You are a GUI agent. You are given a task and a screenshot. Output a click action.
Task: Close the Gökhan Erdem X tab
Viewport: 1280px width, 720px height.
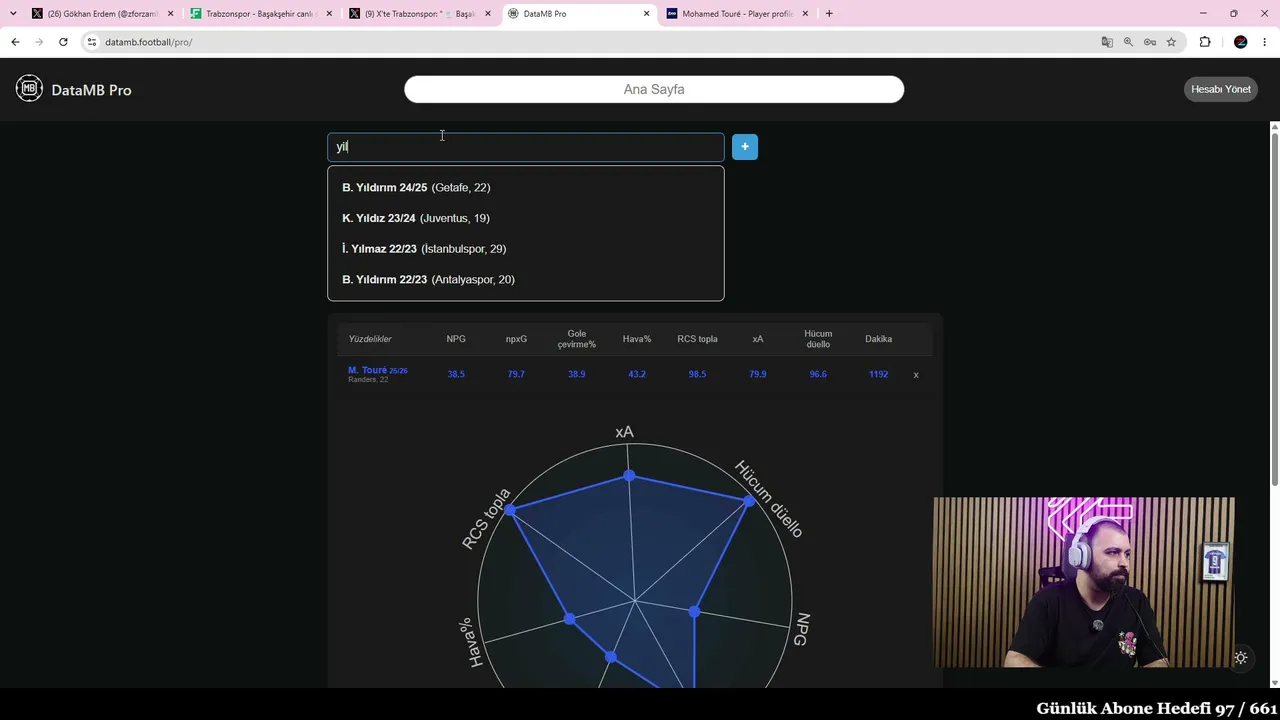(171, 14)
